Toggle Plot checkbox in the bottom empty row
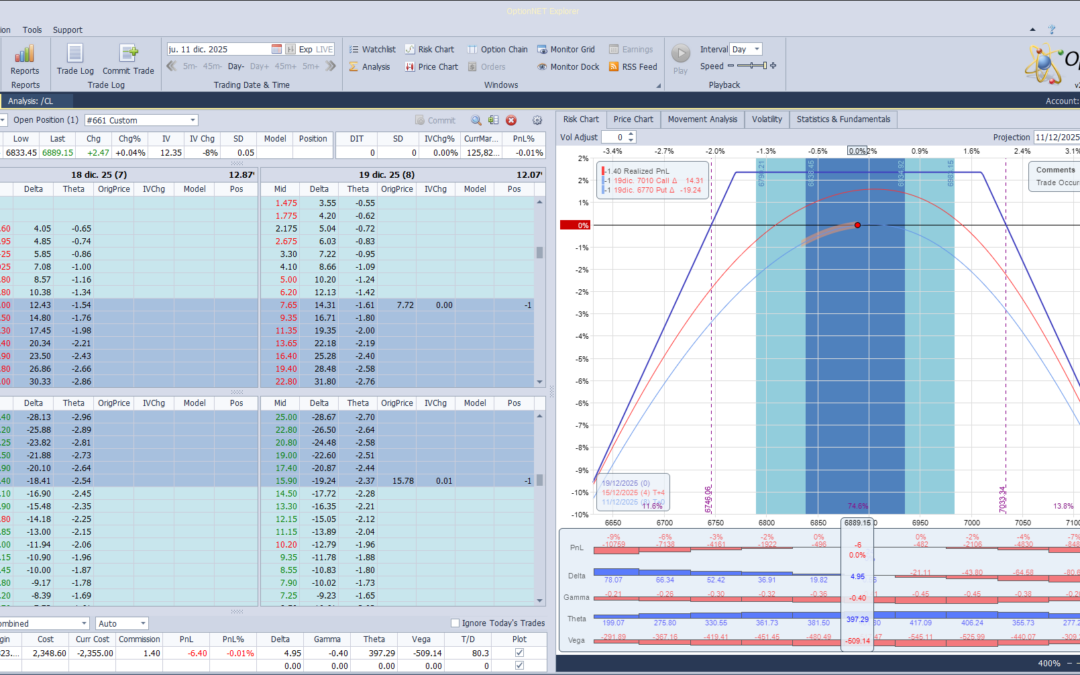The image size is (1080, 675). click(519, 666)
